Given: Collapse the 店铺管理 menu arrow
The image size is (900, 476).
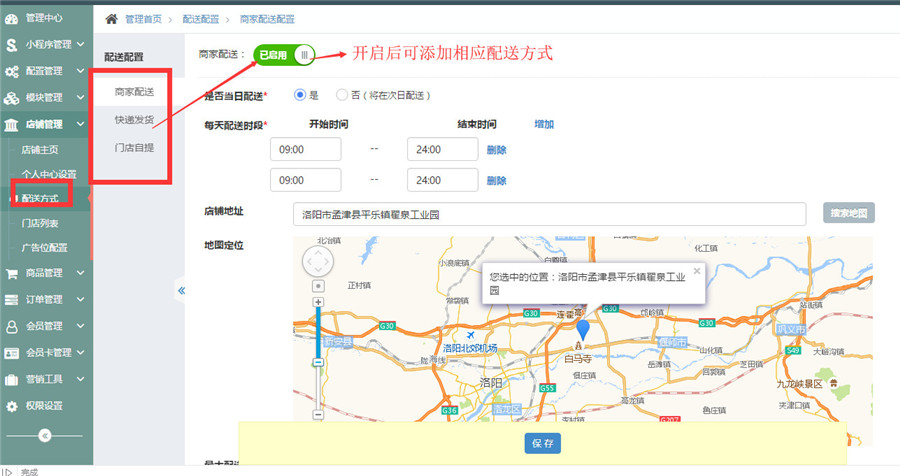Looking at the screenshot, I should coord(80,124).
